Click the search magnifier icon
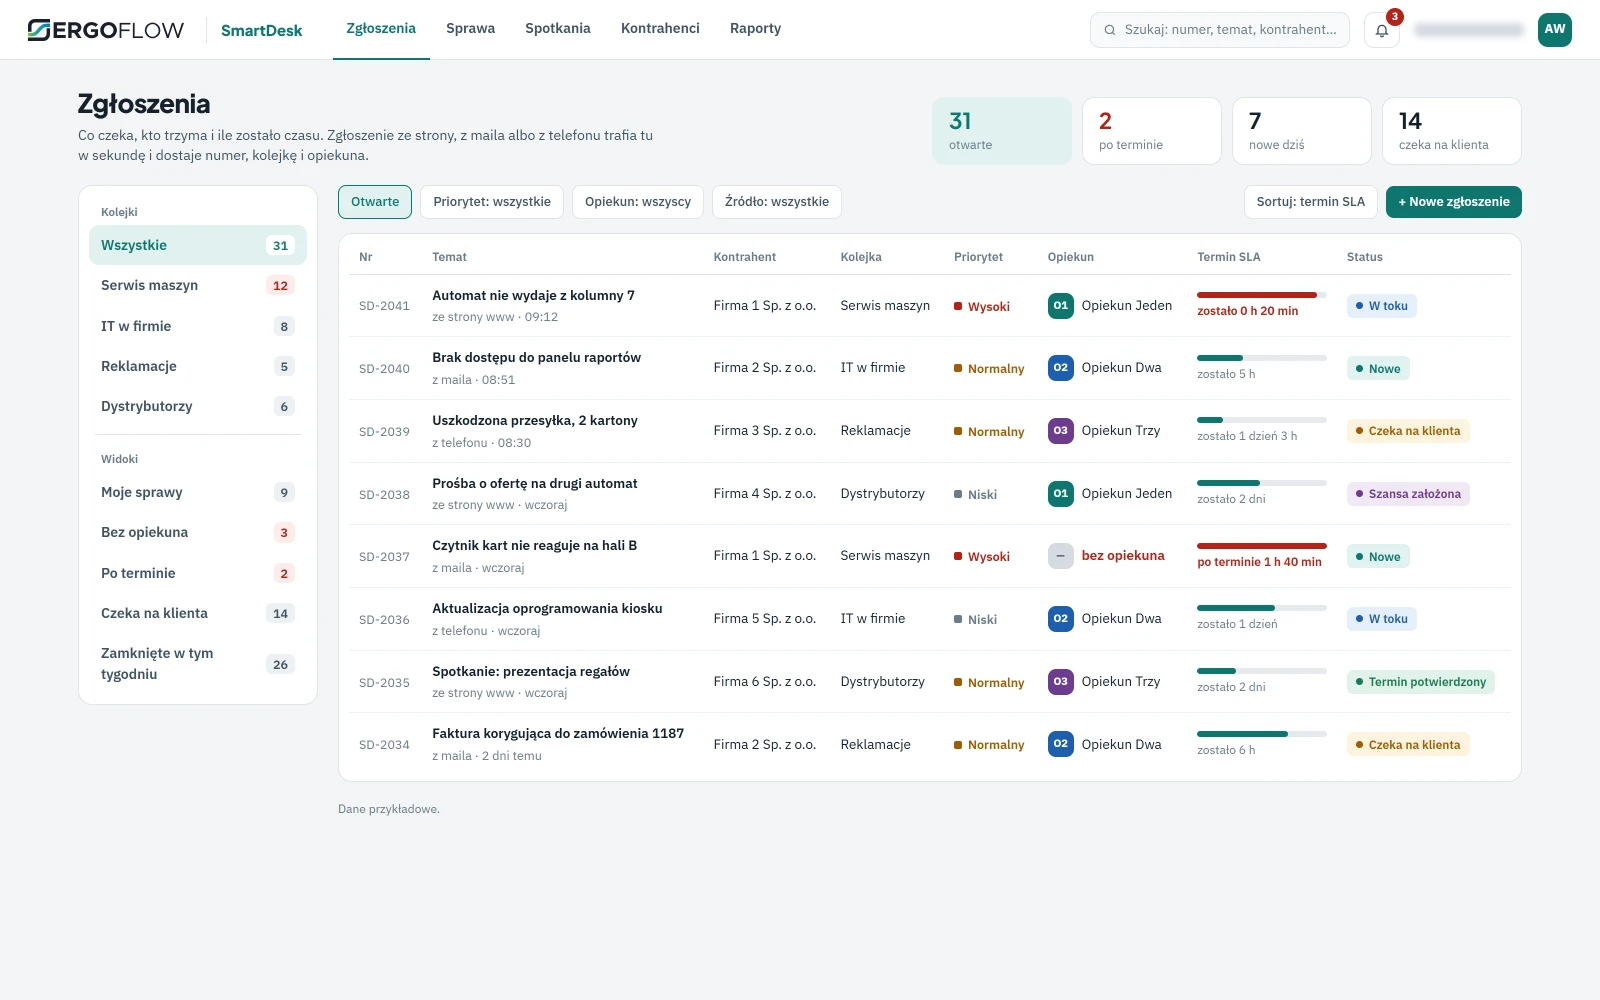This screenshot has height=1000, width=1600. pos(1109,30)
